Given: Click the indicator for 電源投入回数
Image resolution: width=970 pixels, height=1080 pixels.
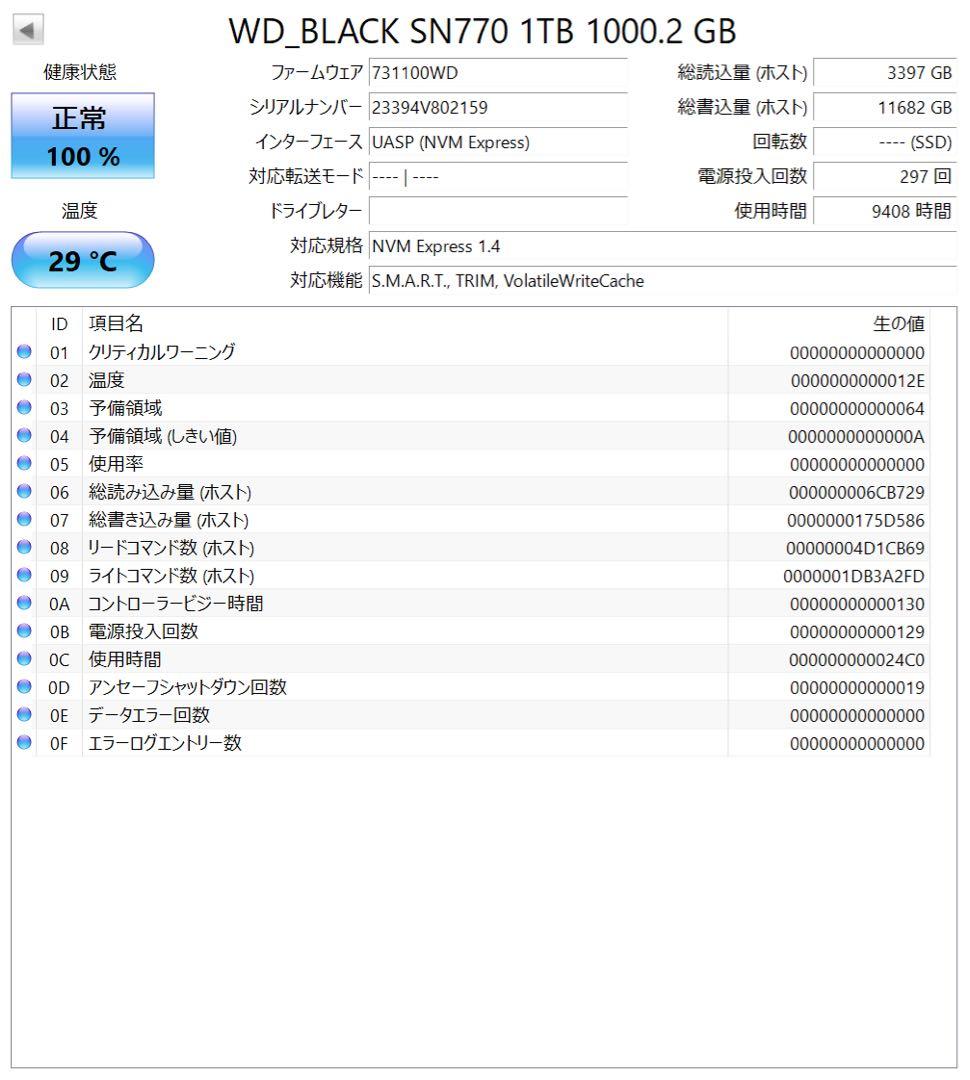Looking at the screenshot, I should tap(24, 631).
